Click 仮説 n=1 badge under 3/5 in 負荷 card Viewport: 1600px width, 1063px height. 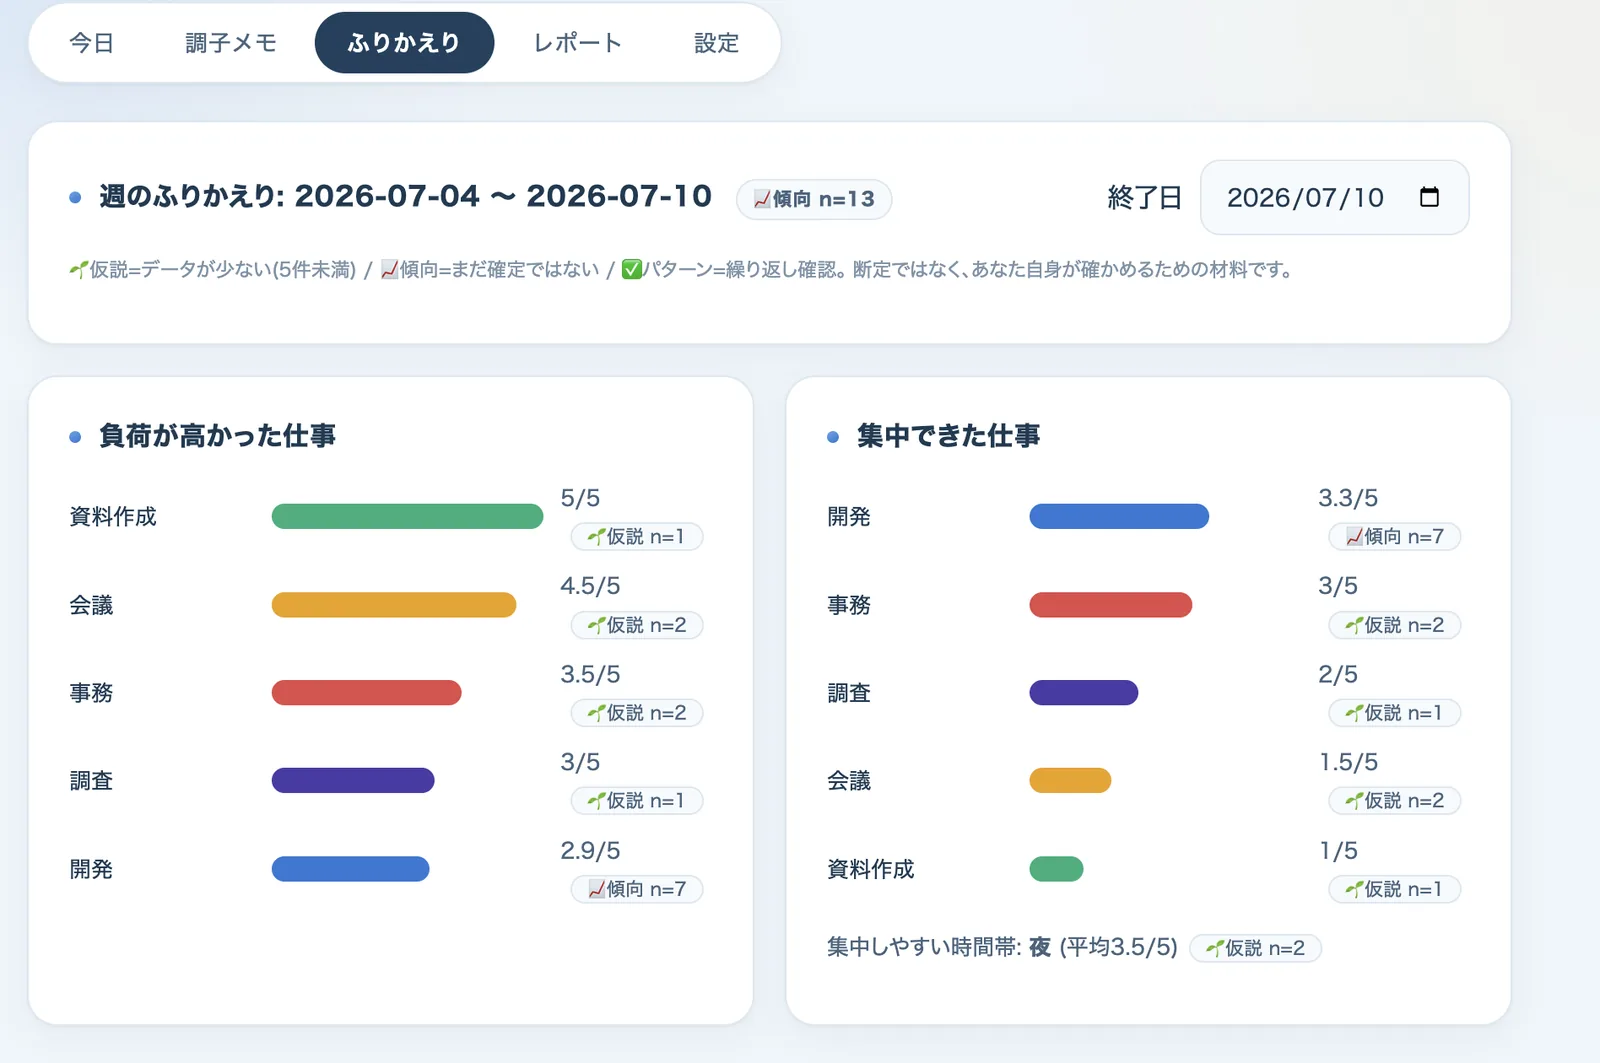click(x=637, y=801)
